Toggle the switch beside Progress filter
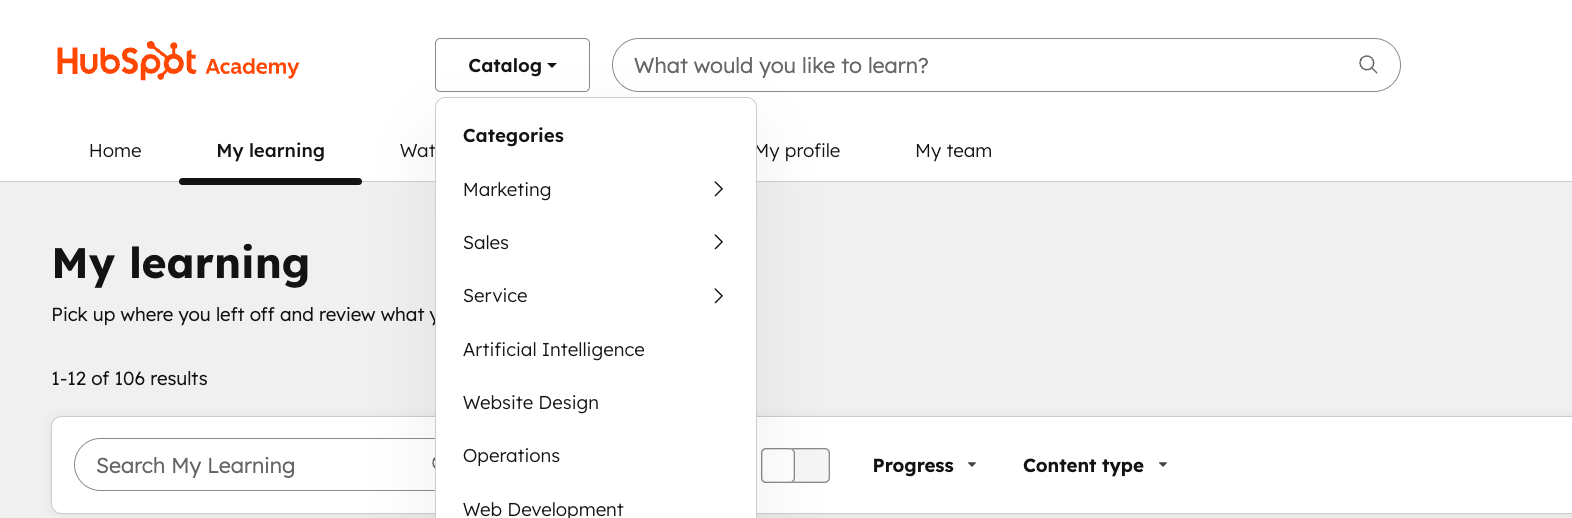The image size is (1572, 518). tap(795, 465)
